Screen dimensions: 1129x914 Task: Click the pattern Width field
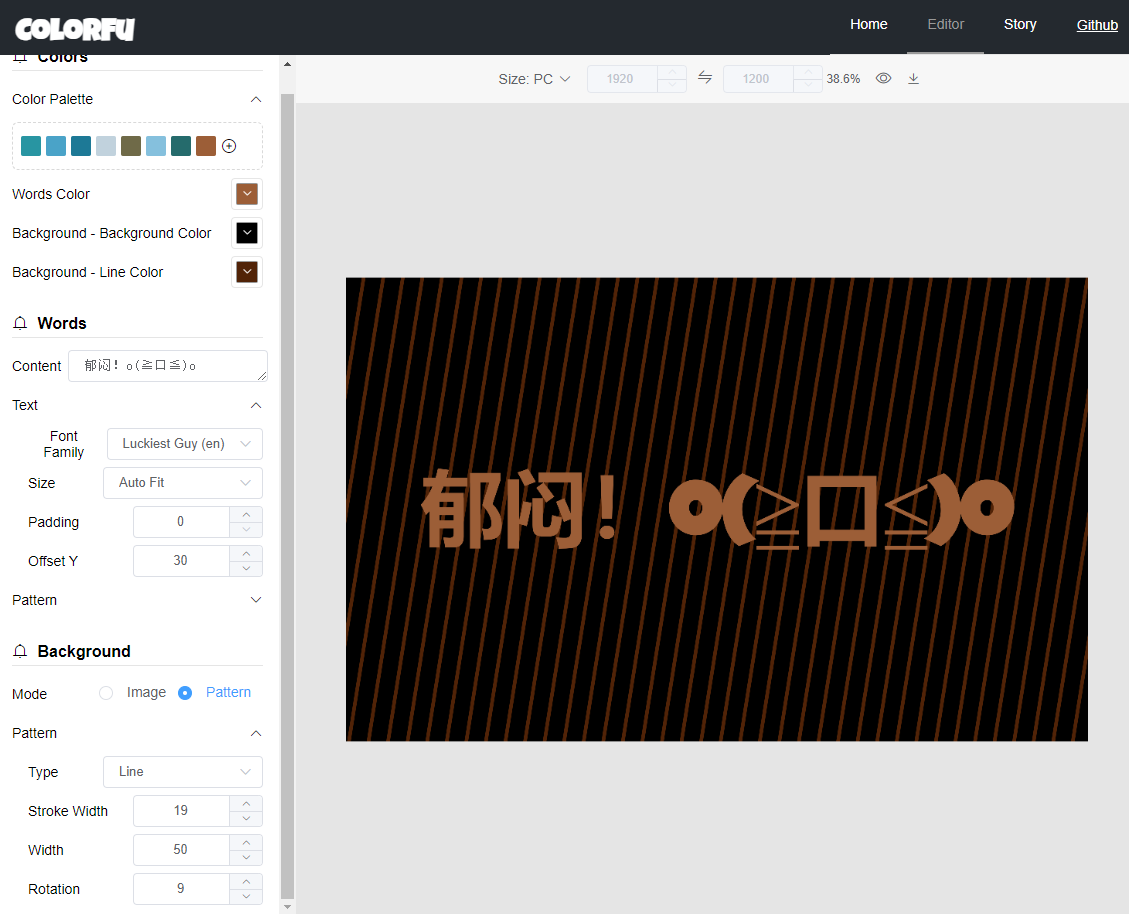[x=181, y=849]
